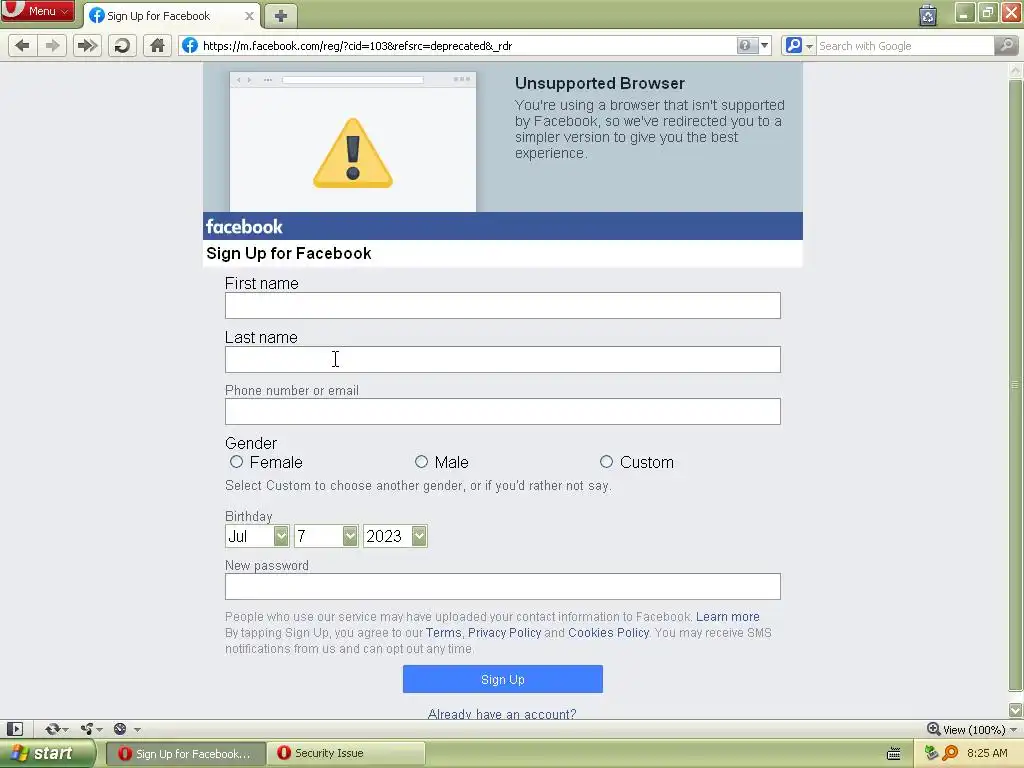
Task: Select the Male gender option
Action: [x=421, y=462]
